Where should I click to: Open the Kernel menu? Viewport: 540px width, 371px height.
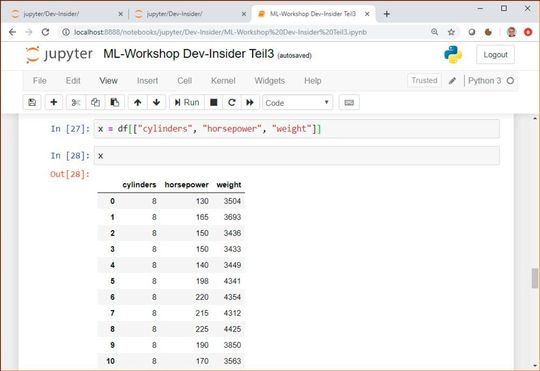click(x=223, y=81)
